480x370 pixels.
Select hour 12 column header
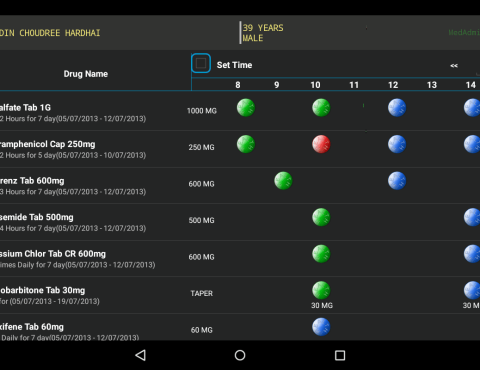coord(393,85)
